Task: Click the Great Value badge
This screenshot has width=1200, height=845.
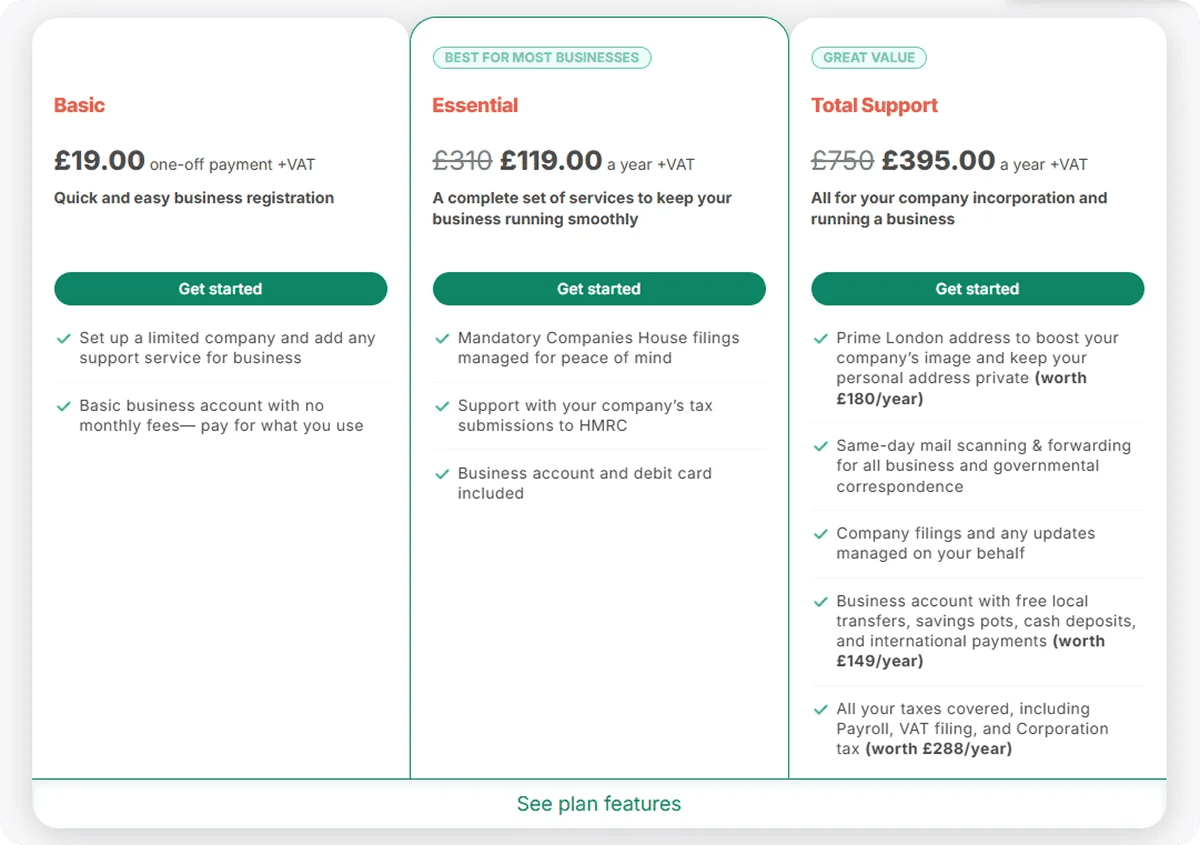Action: pyautogui.click(x=869, y=58)
